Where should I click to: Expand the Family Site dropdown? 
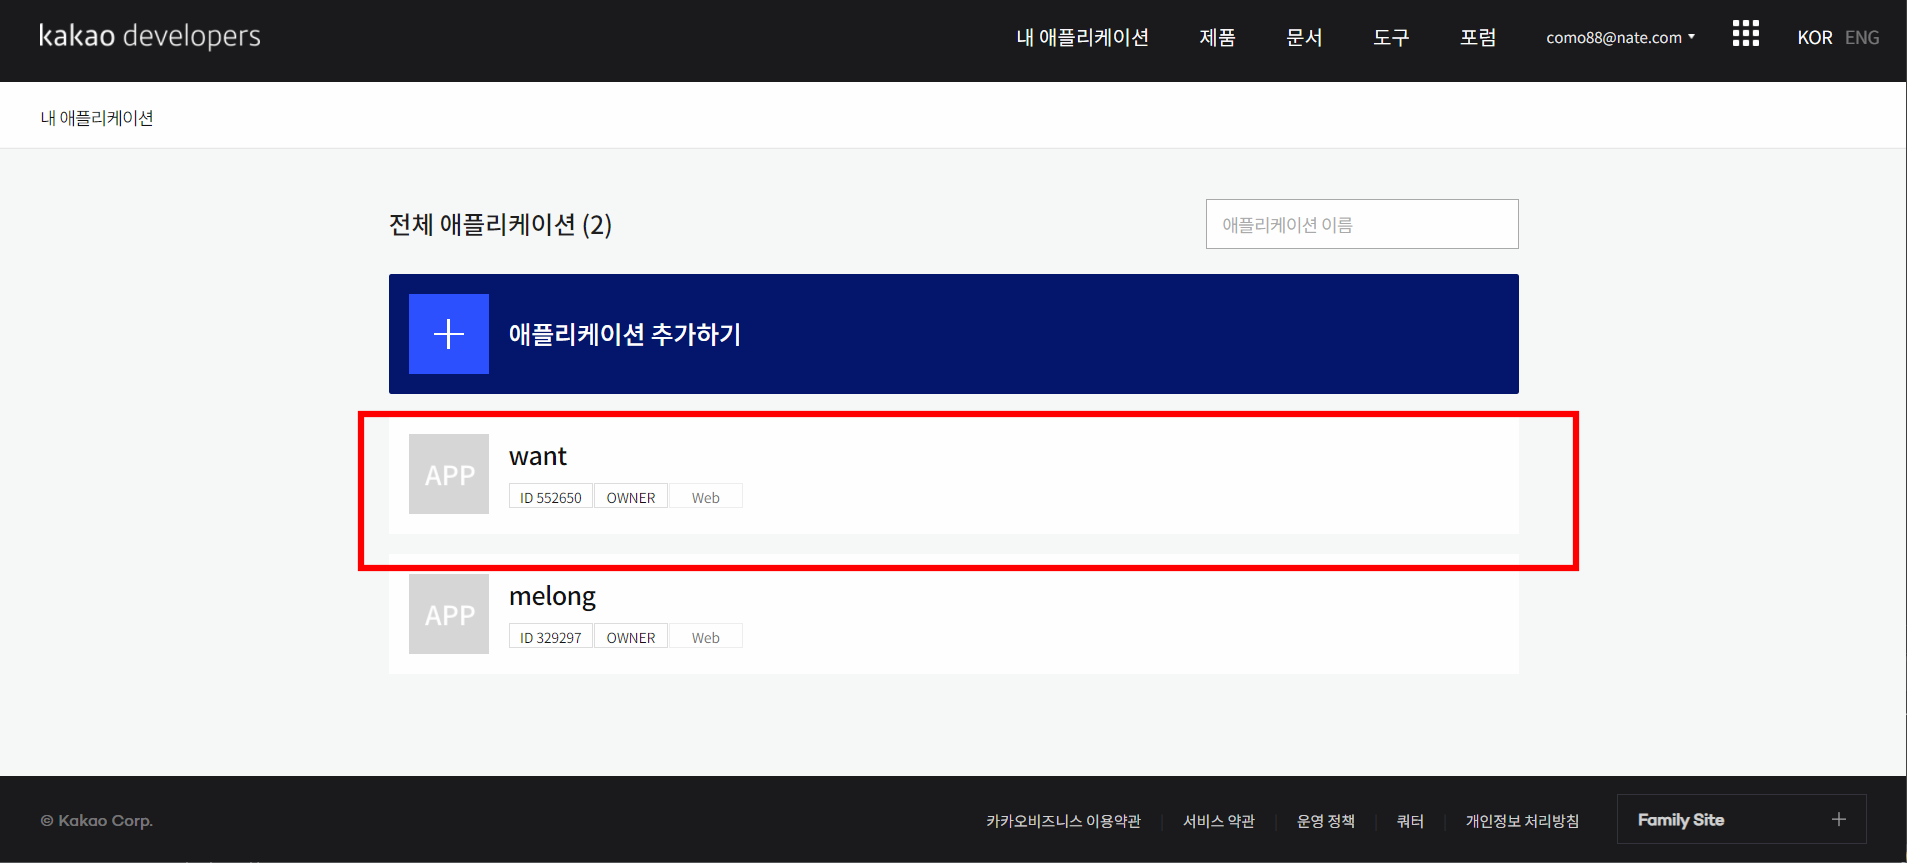(1742, 819)
